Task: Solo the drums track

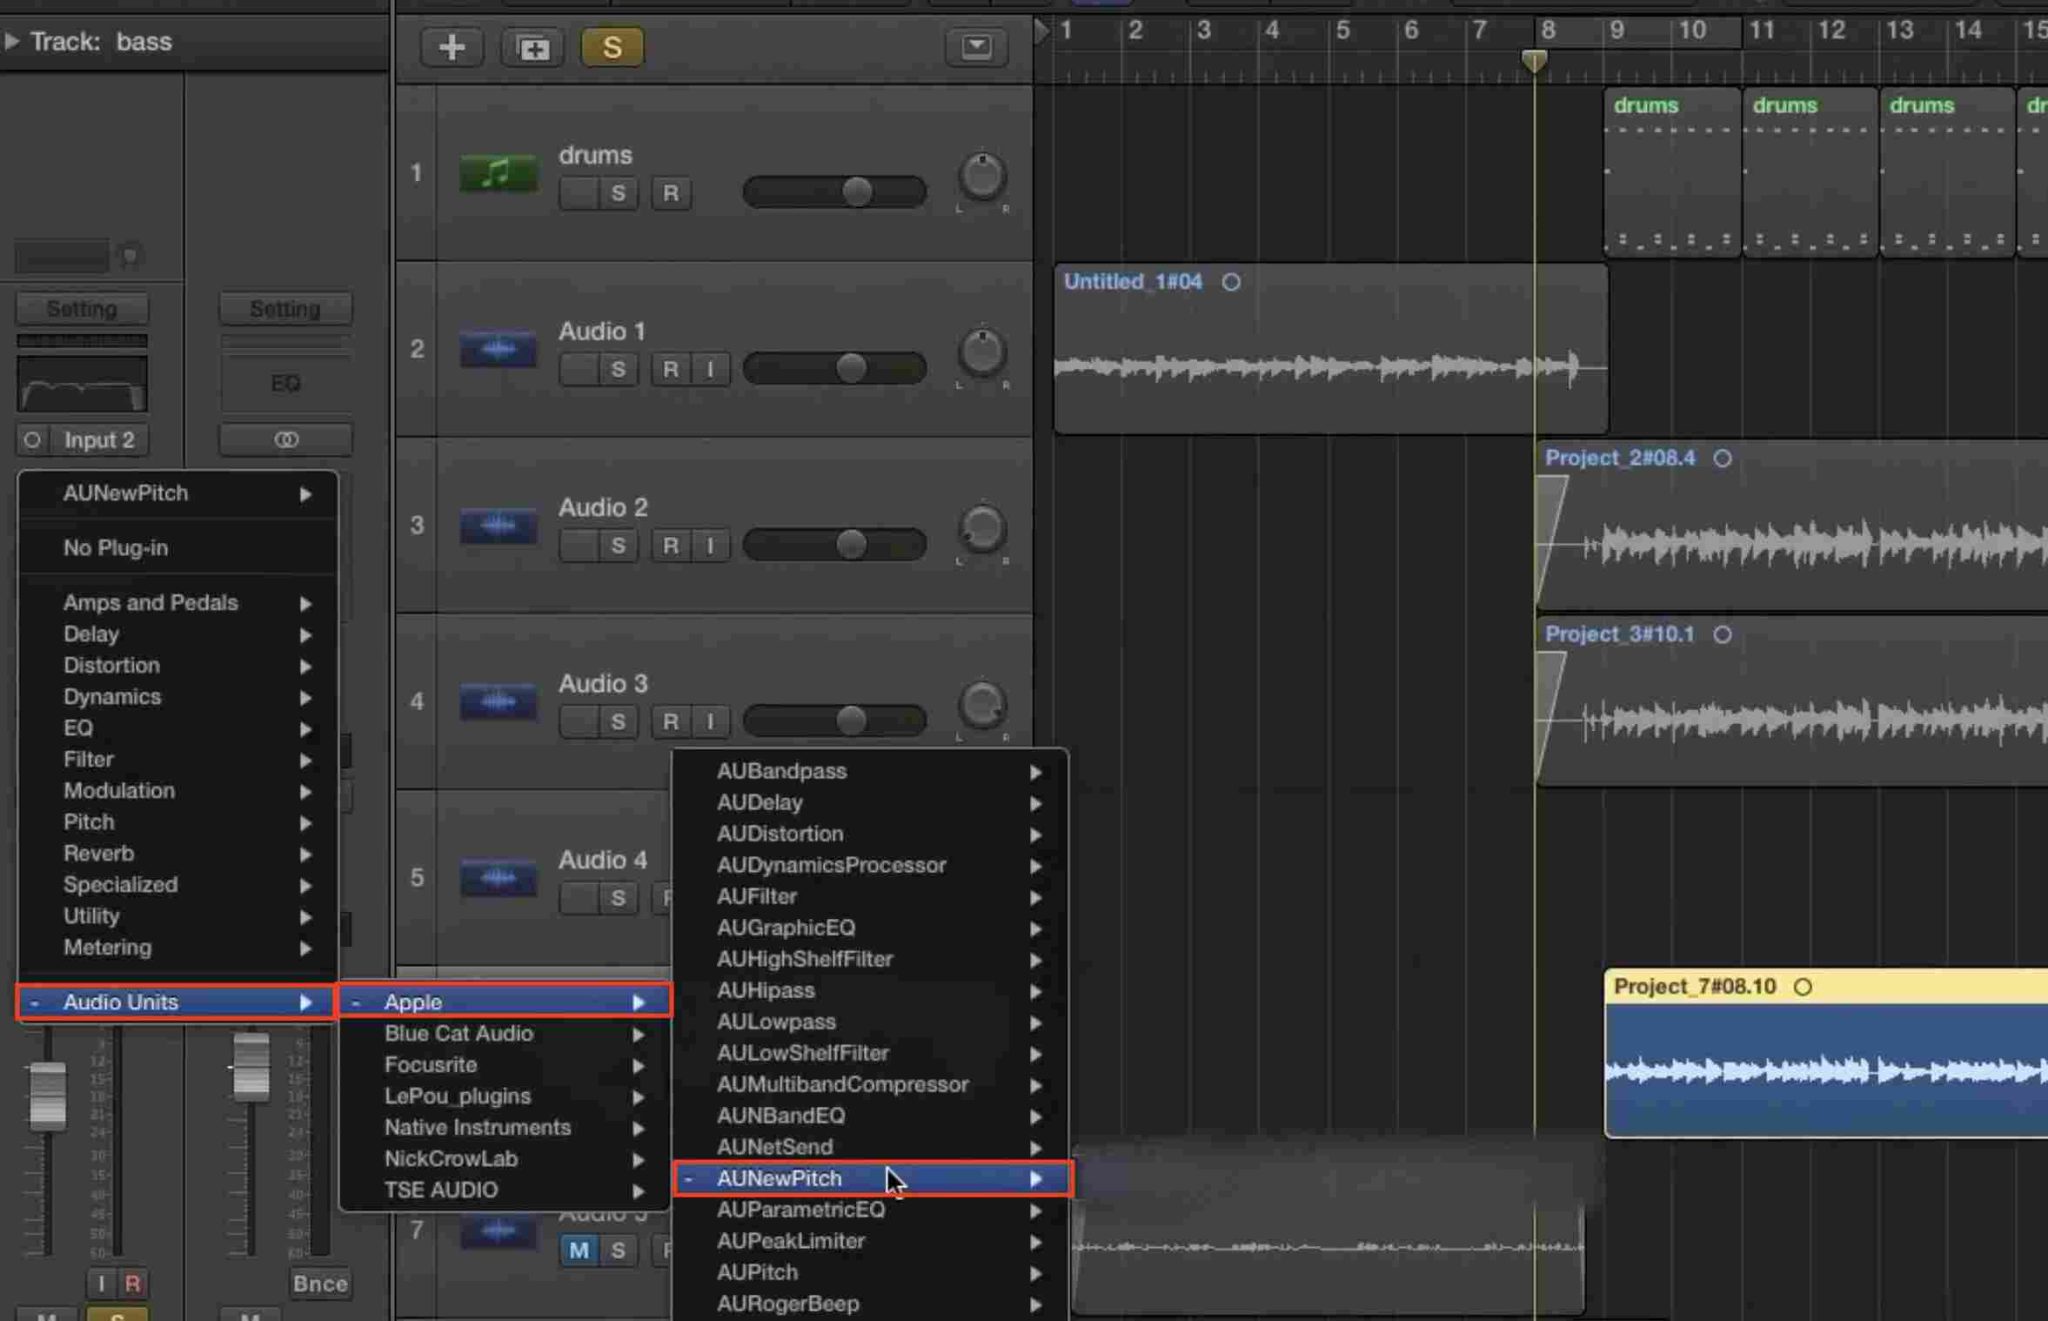Action: (x=617, y=193)
